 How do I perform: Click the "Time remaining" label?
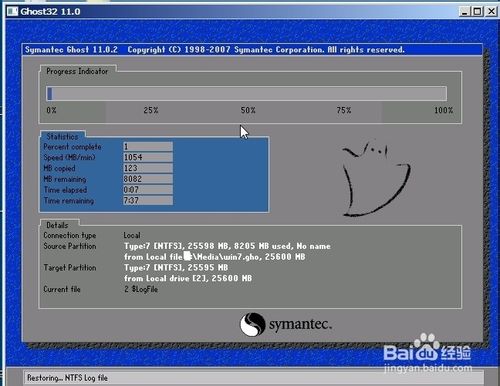coord(69,201)
